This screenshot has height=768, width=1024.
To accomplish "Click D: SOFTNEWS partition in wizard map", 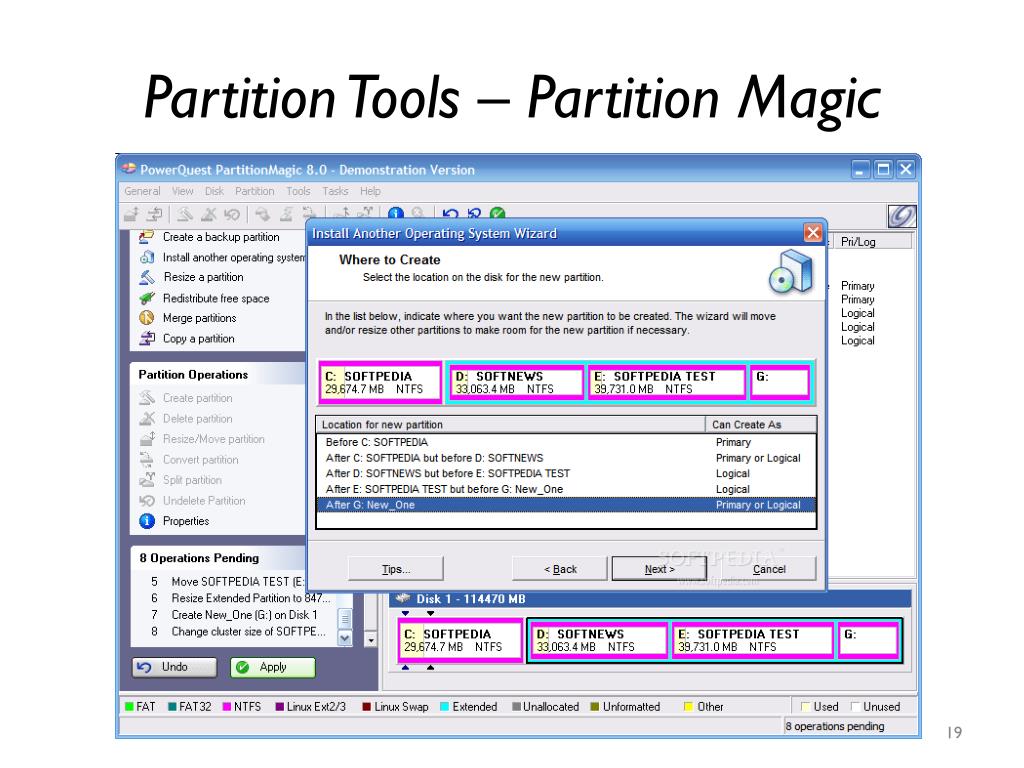I will 517,382.
